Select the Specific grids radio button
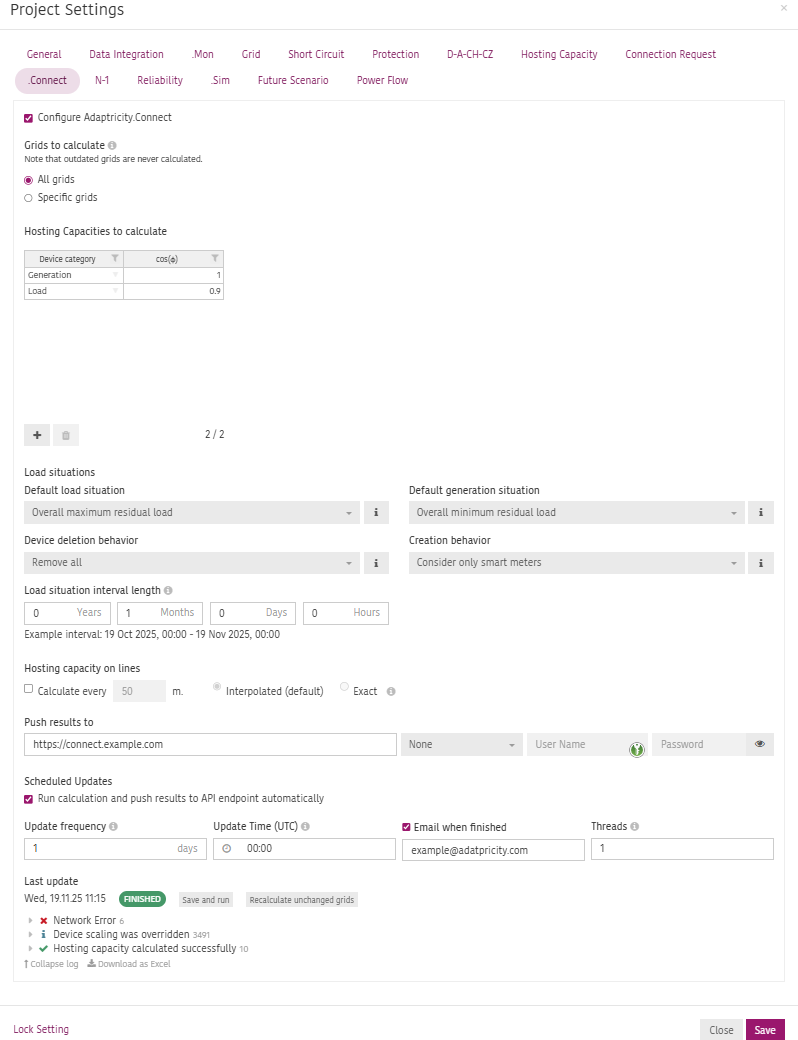The height and width of the screenshot is (1040, 798). click(x=29, y=197)
